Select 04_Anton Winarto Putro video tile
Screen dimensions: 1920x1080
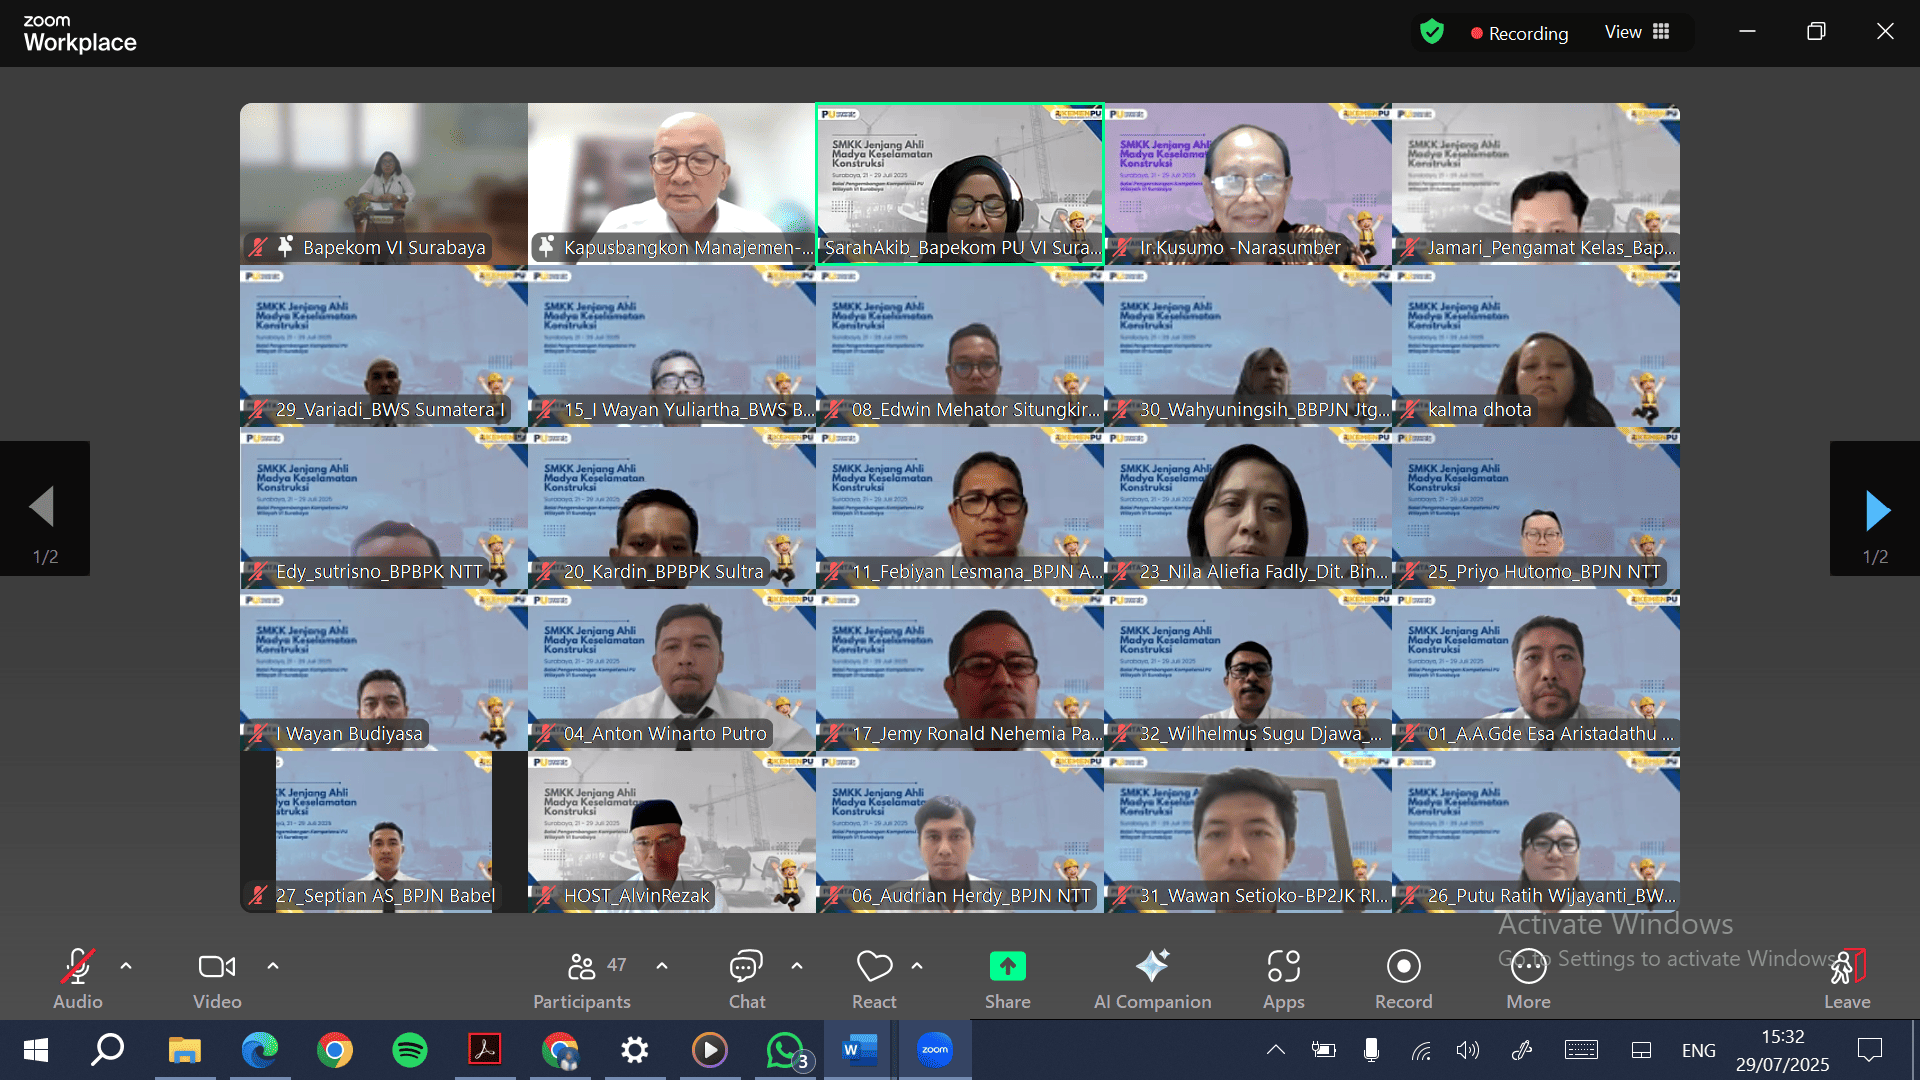[672, 670]
